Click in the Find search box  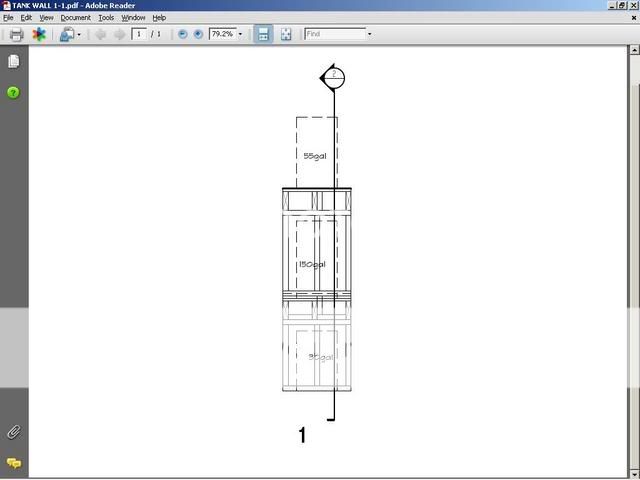(334, 34)
